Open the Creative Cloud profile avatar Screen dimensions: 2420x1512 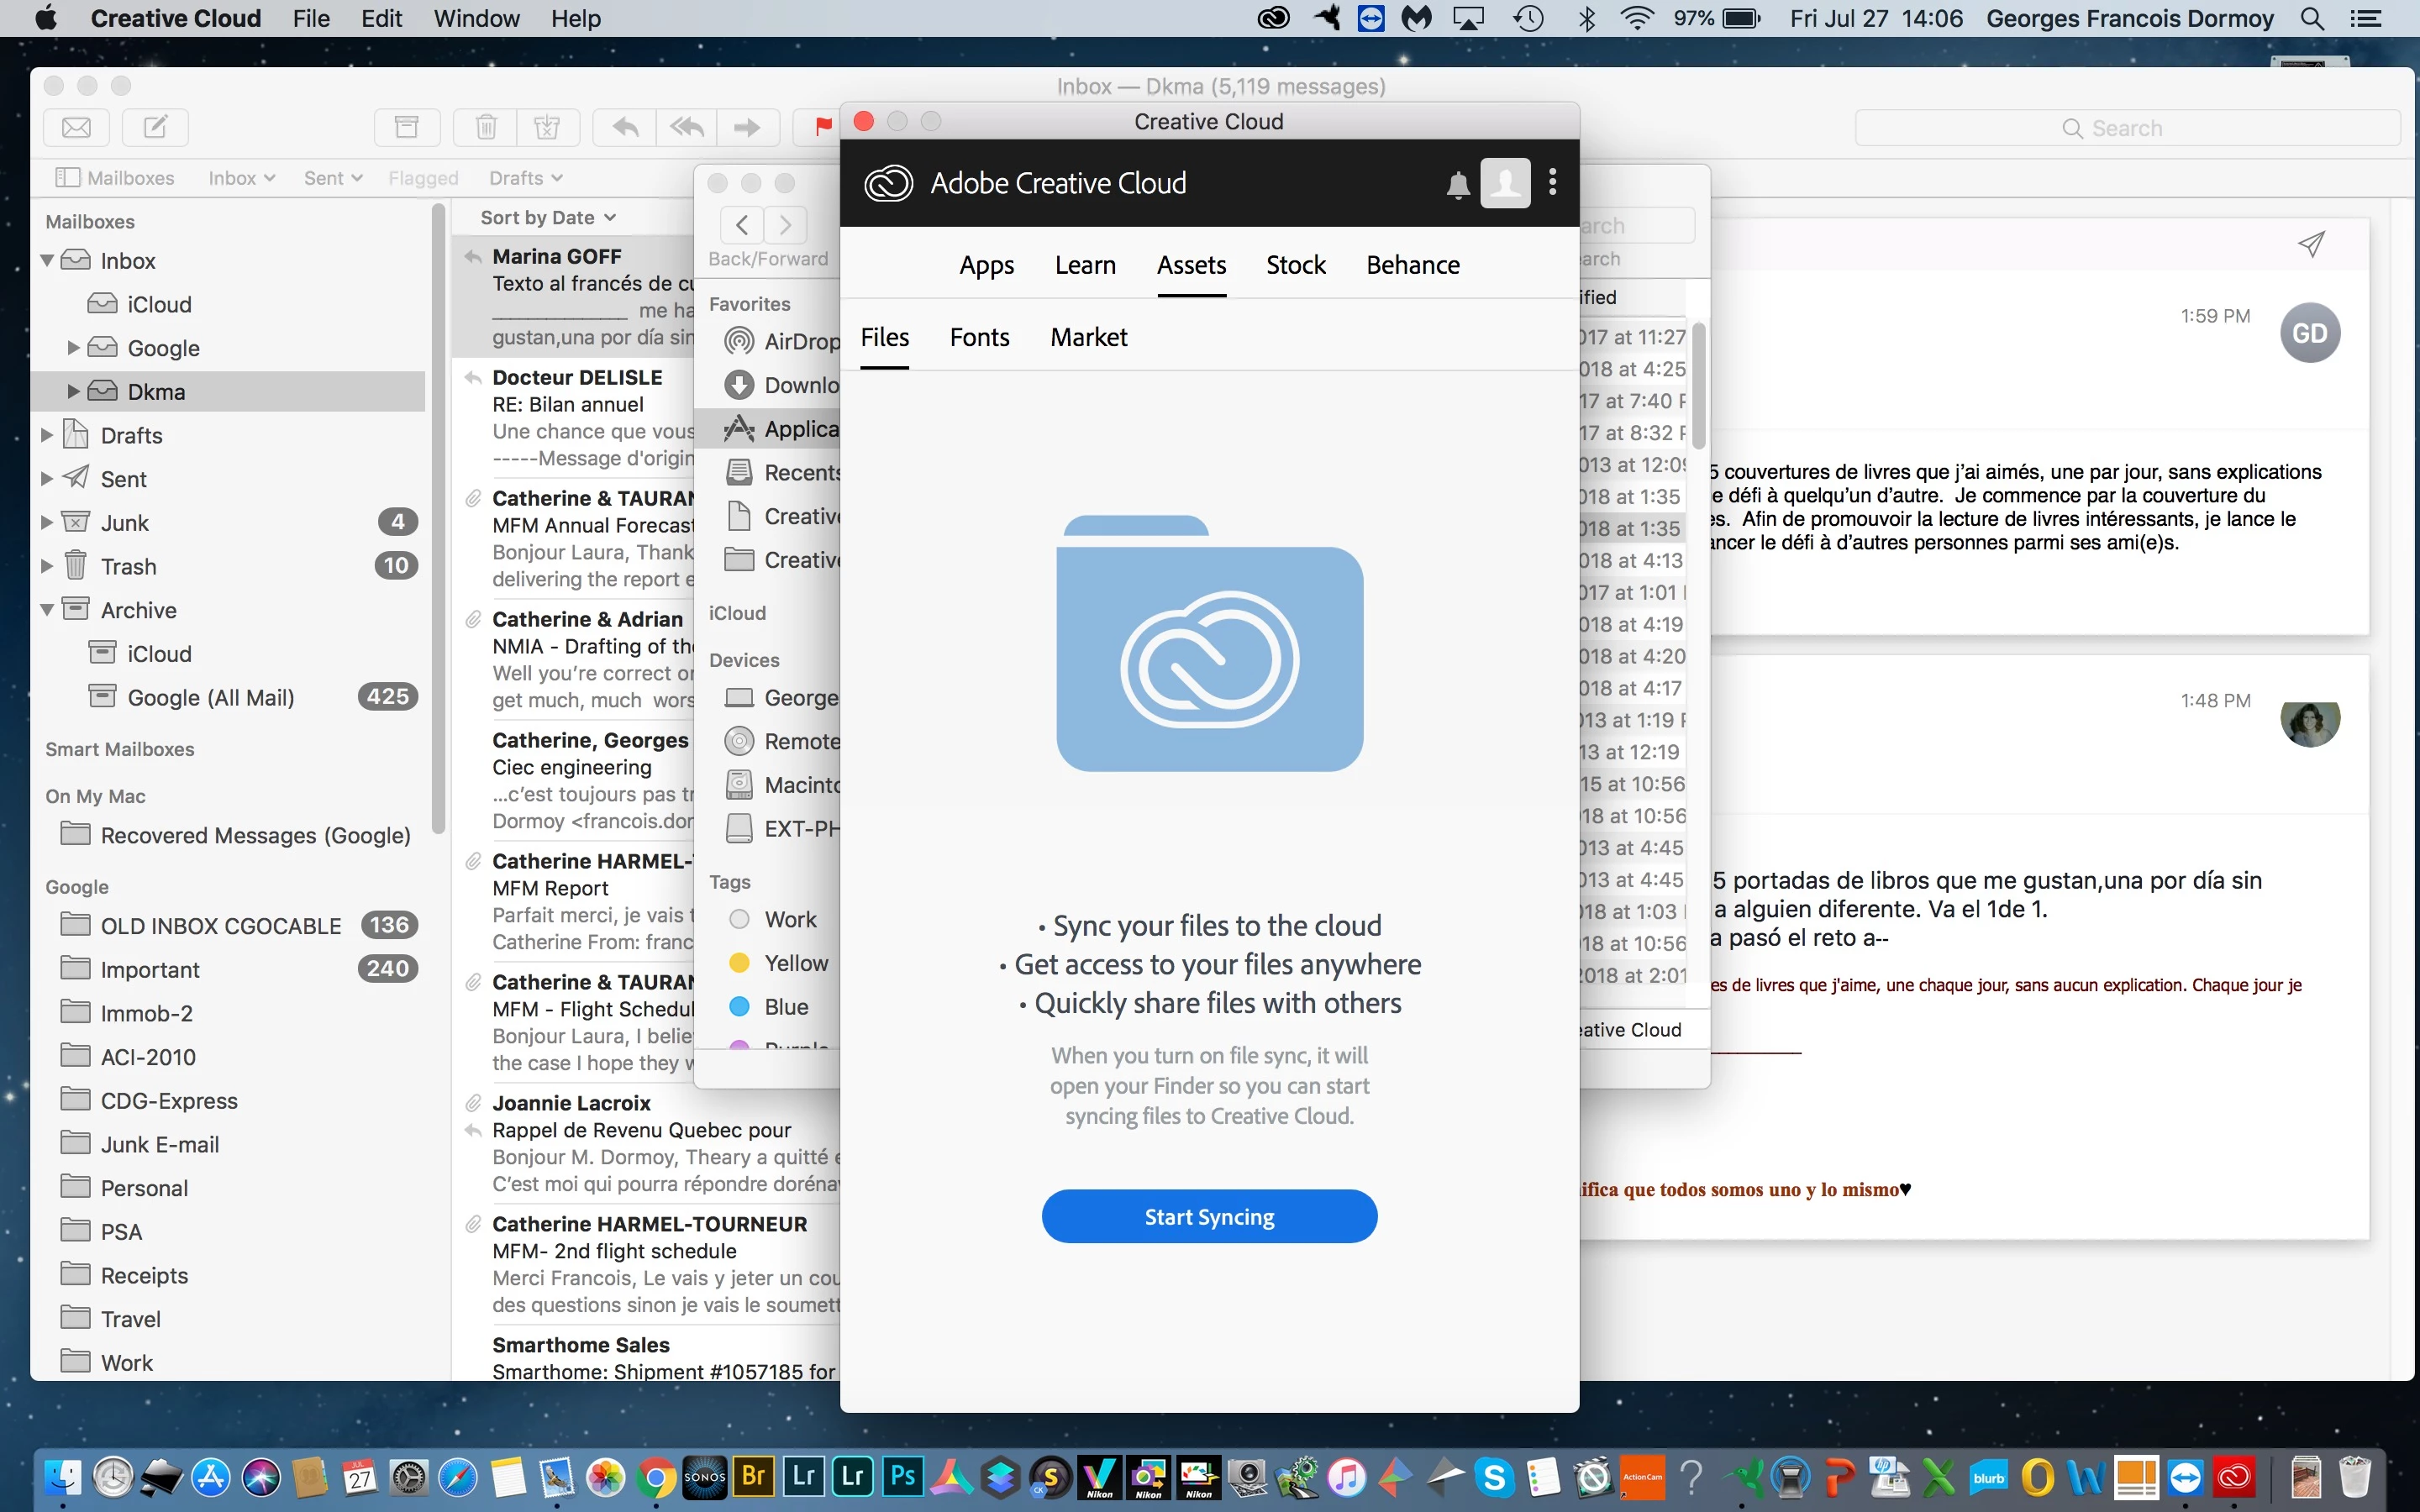(x=1505, y=183)
